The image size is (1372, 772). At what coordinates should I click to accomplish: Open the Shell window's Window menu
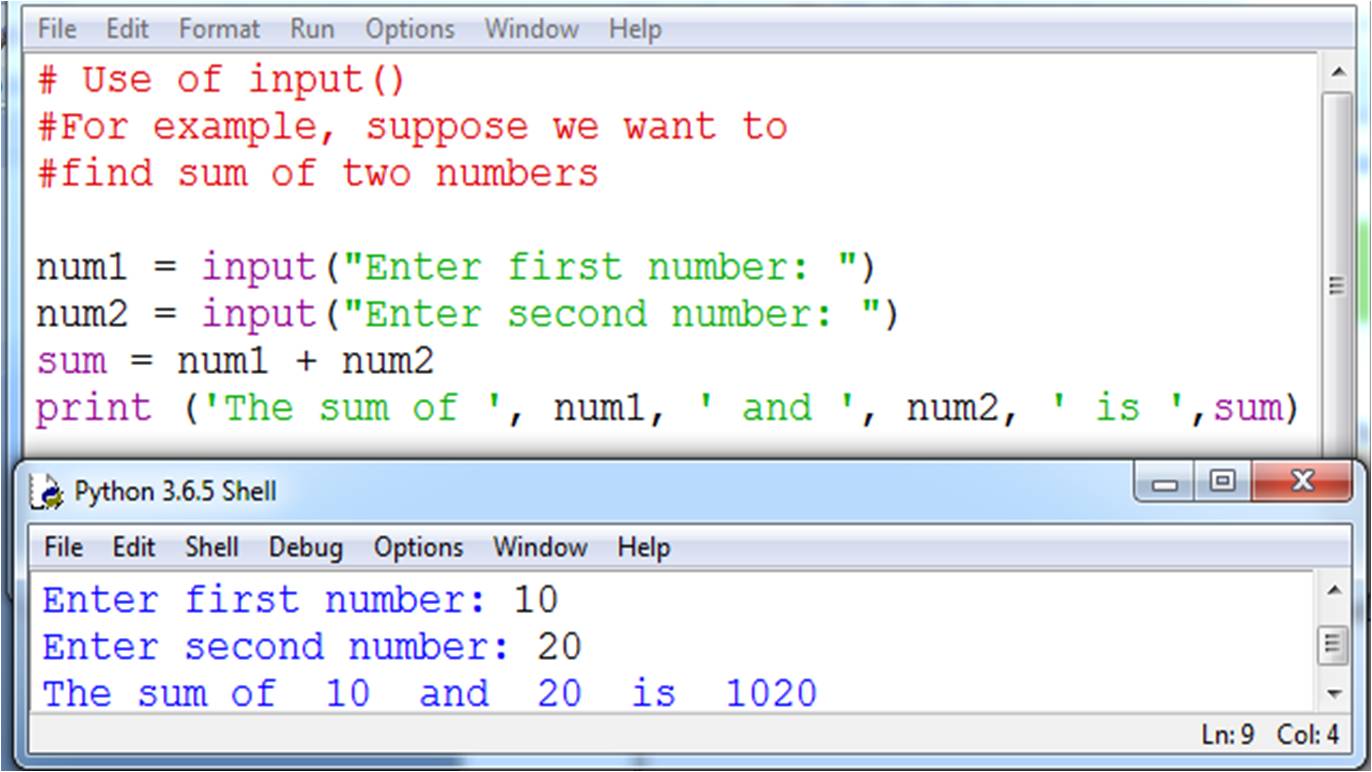pyautogui.click(x=540, y=547)
